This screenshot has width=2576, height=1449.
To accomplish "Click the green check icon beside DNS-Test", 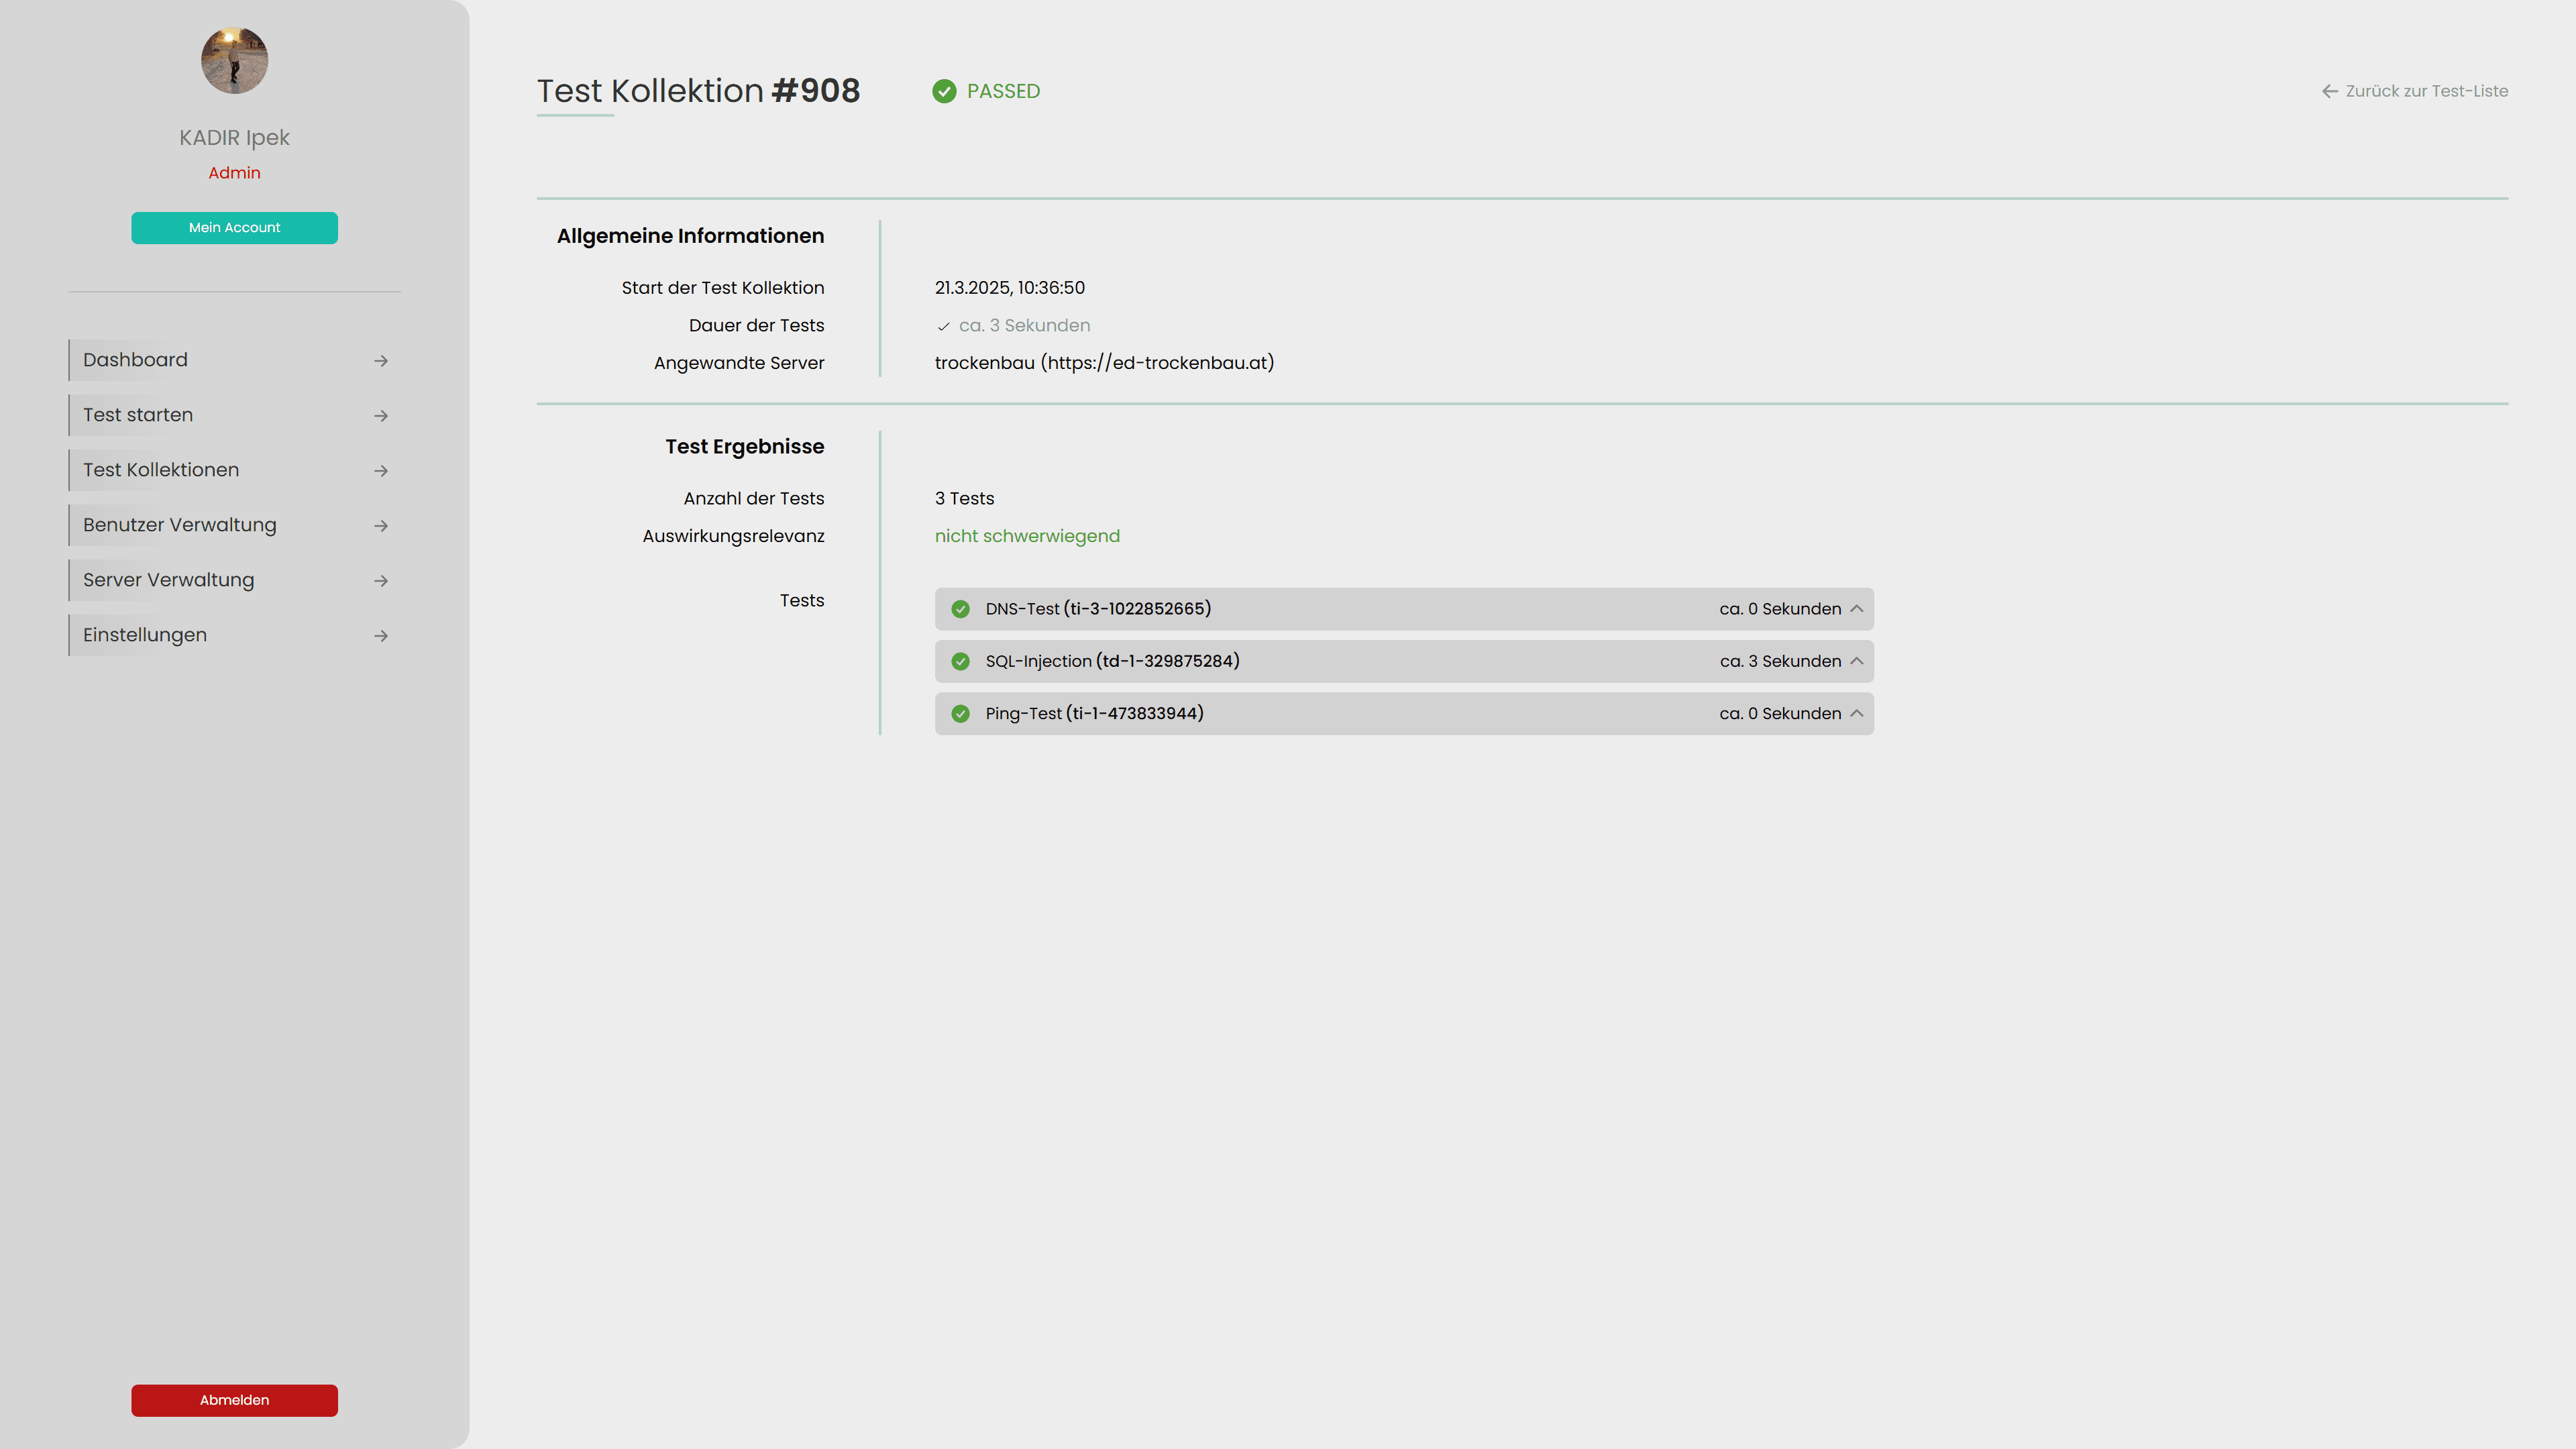I will [x=961, y=608].
